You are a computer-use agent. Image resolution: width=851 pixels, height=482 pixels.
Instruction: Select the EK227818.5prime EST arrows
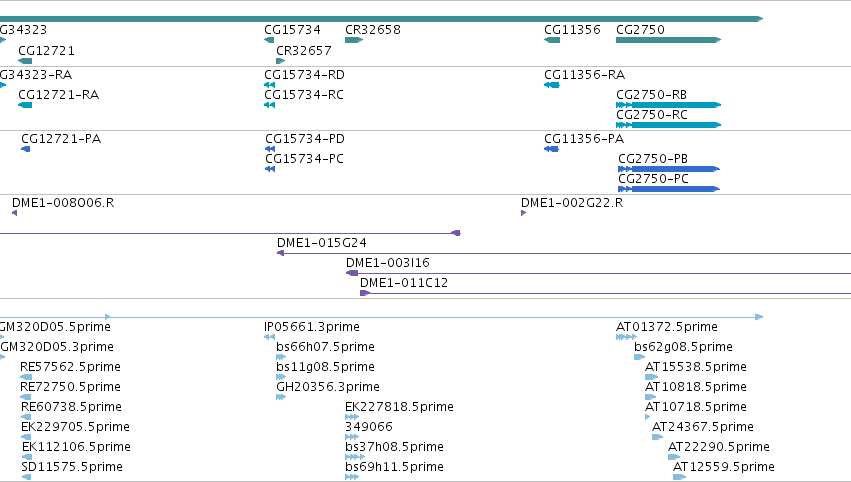pyautogui.click(x=352, y=417)
